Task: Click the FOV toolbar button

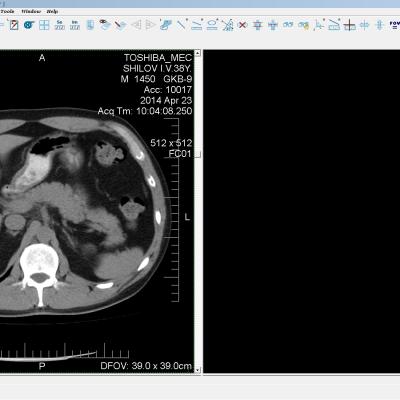Action: pos(395,25)
